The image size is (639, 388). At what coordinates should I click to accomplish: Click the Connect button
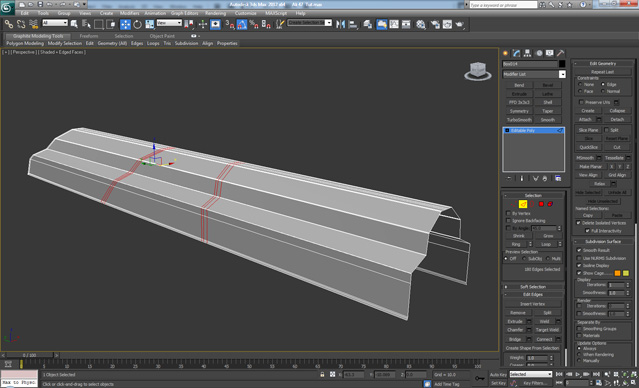pyautogui.click(x=544, y=339)
